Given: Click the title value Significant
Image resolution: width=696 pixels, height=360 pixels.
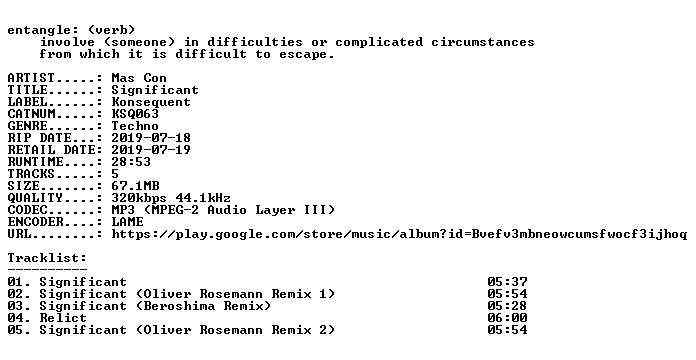Looking at the screenshot, I should [x=155, y=90].
